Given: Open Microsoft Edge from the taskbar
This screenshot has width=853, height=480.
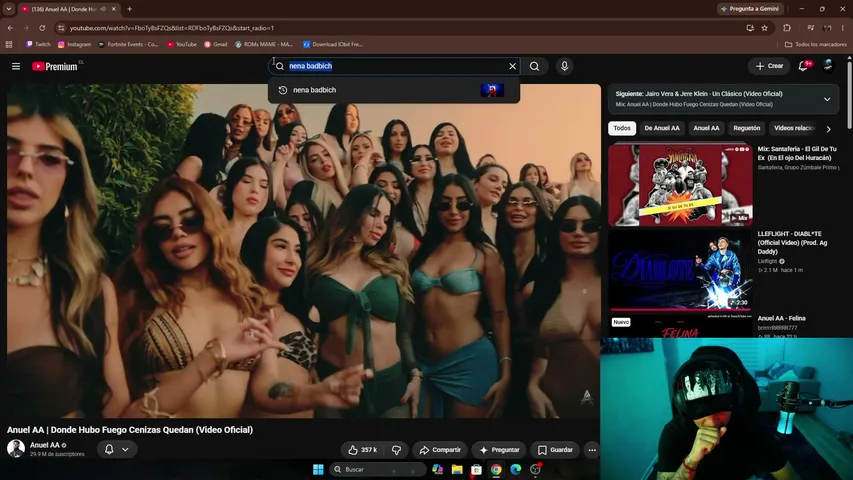Looking at the screenshot, I should coord(516,469).
